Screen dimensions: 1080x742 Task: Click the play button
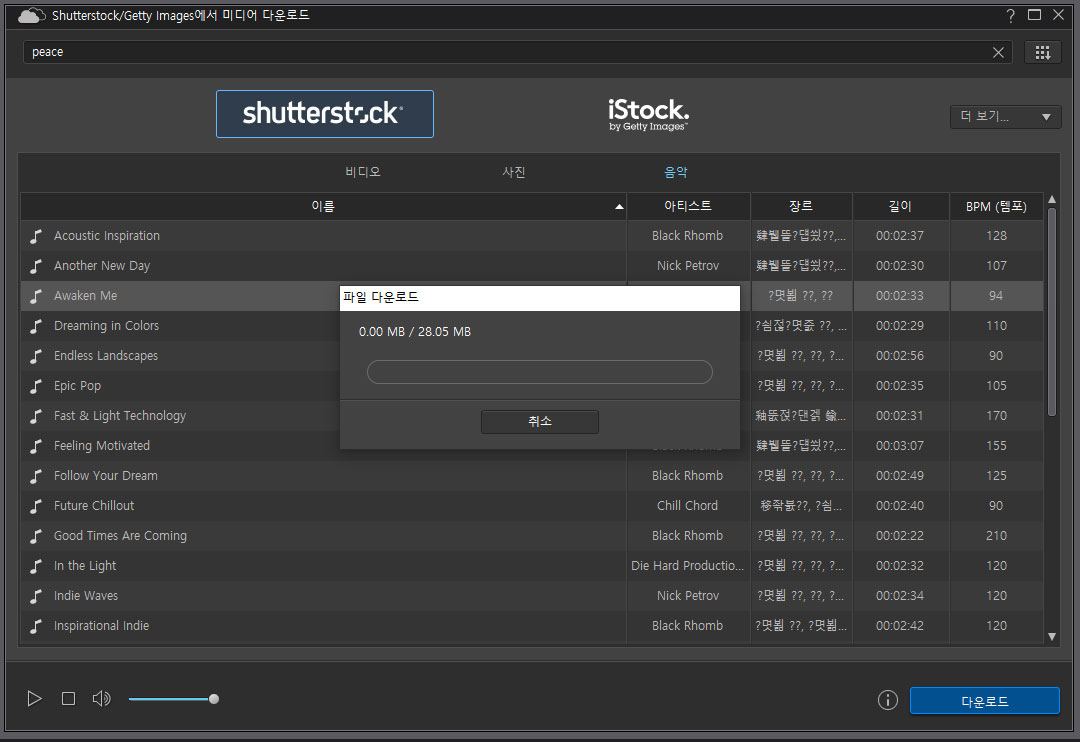pos(34,699)
